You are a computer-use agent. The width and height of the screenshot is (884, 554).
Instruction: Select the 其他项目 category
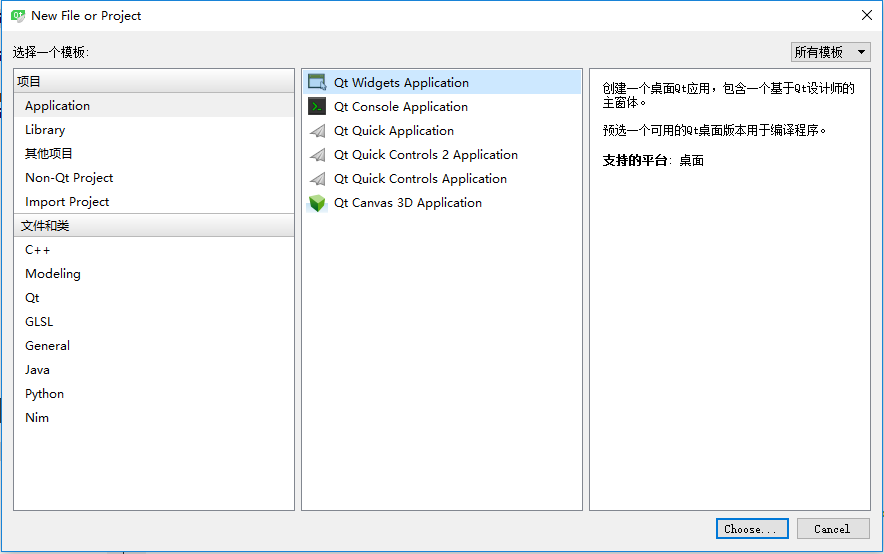[x=153, y=153]
